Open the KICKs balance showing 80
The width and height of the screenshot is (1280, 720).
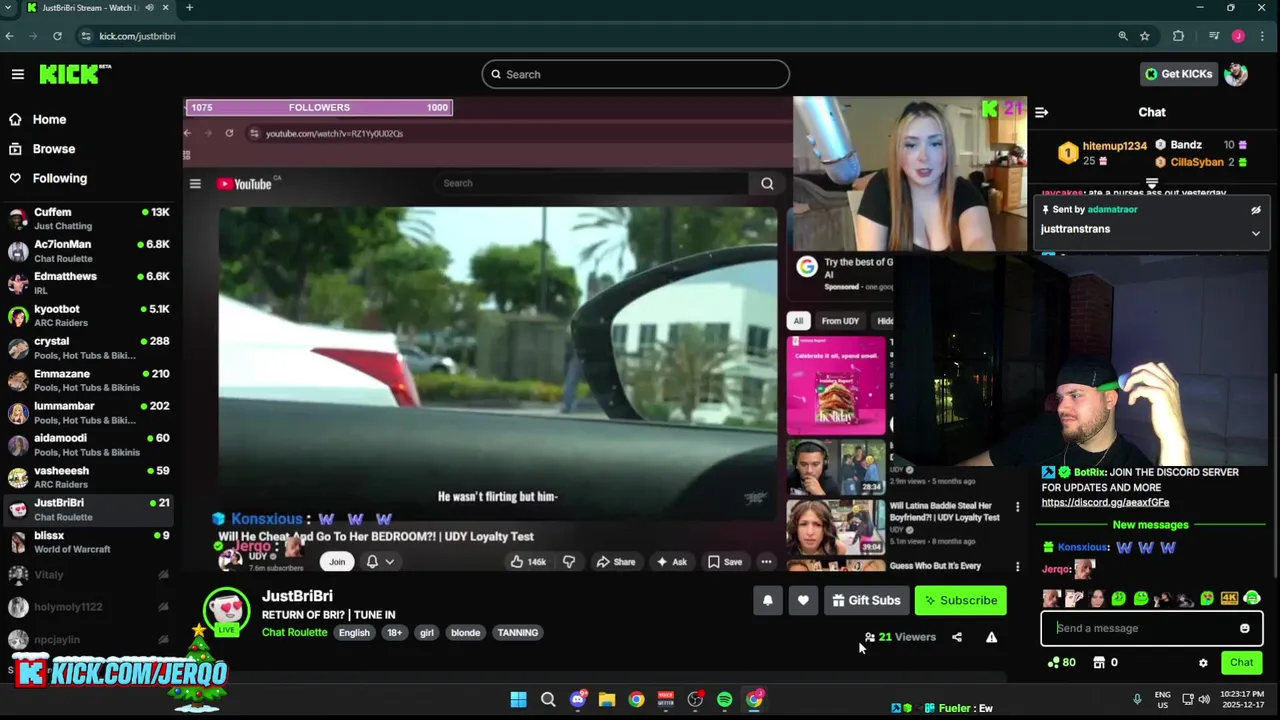[1062, 662]
